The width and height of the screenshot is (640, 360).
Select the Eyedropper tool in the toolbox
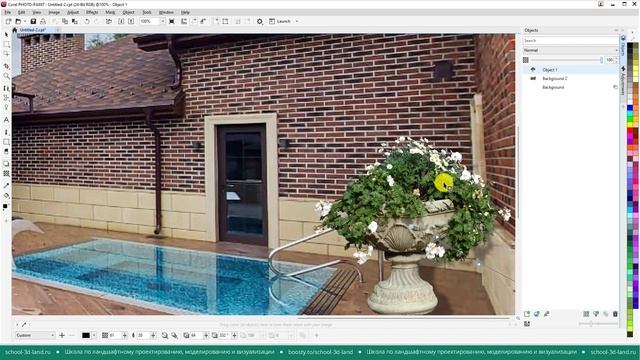(x=6, y=186)
